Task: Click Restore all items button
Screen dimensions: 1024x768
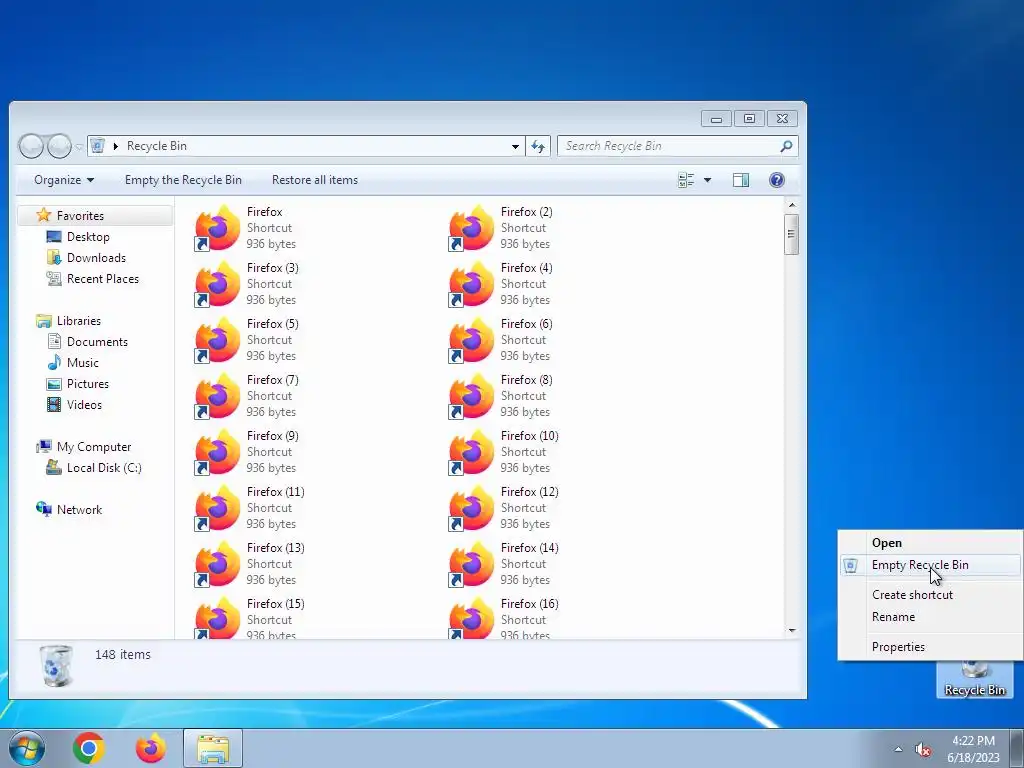Action: click(315, 180)
